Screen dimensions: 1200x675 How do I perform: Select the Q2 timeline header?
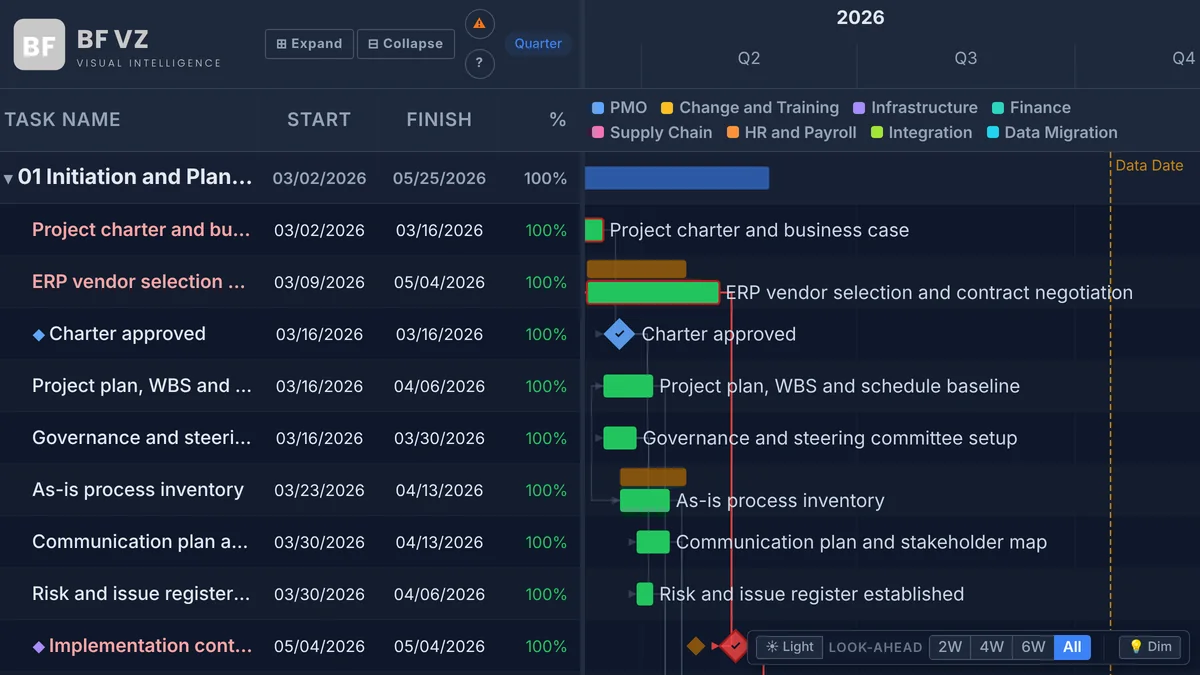[749, 58]
